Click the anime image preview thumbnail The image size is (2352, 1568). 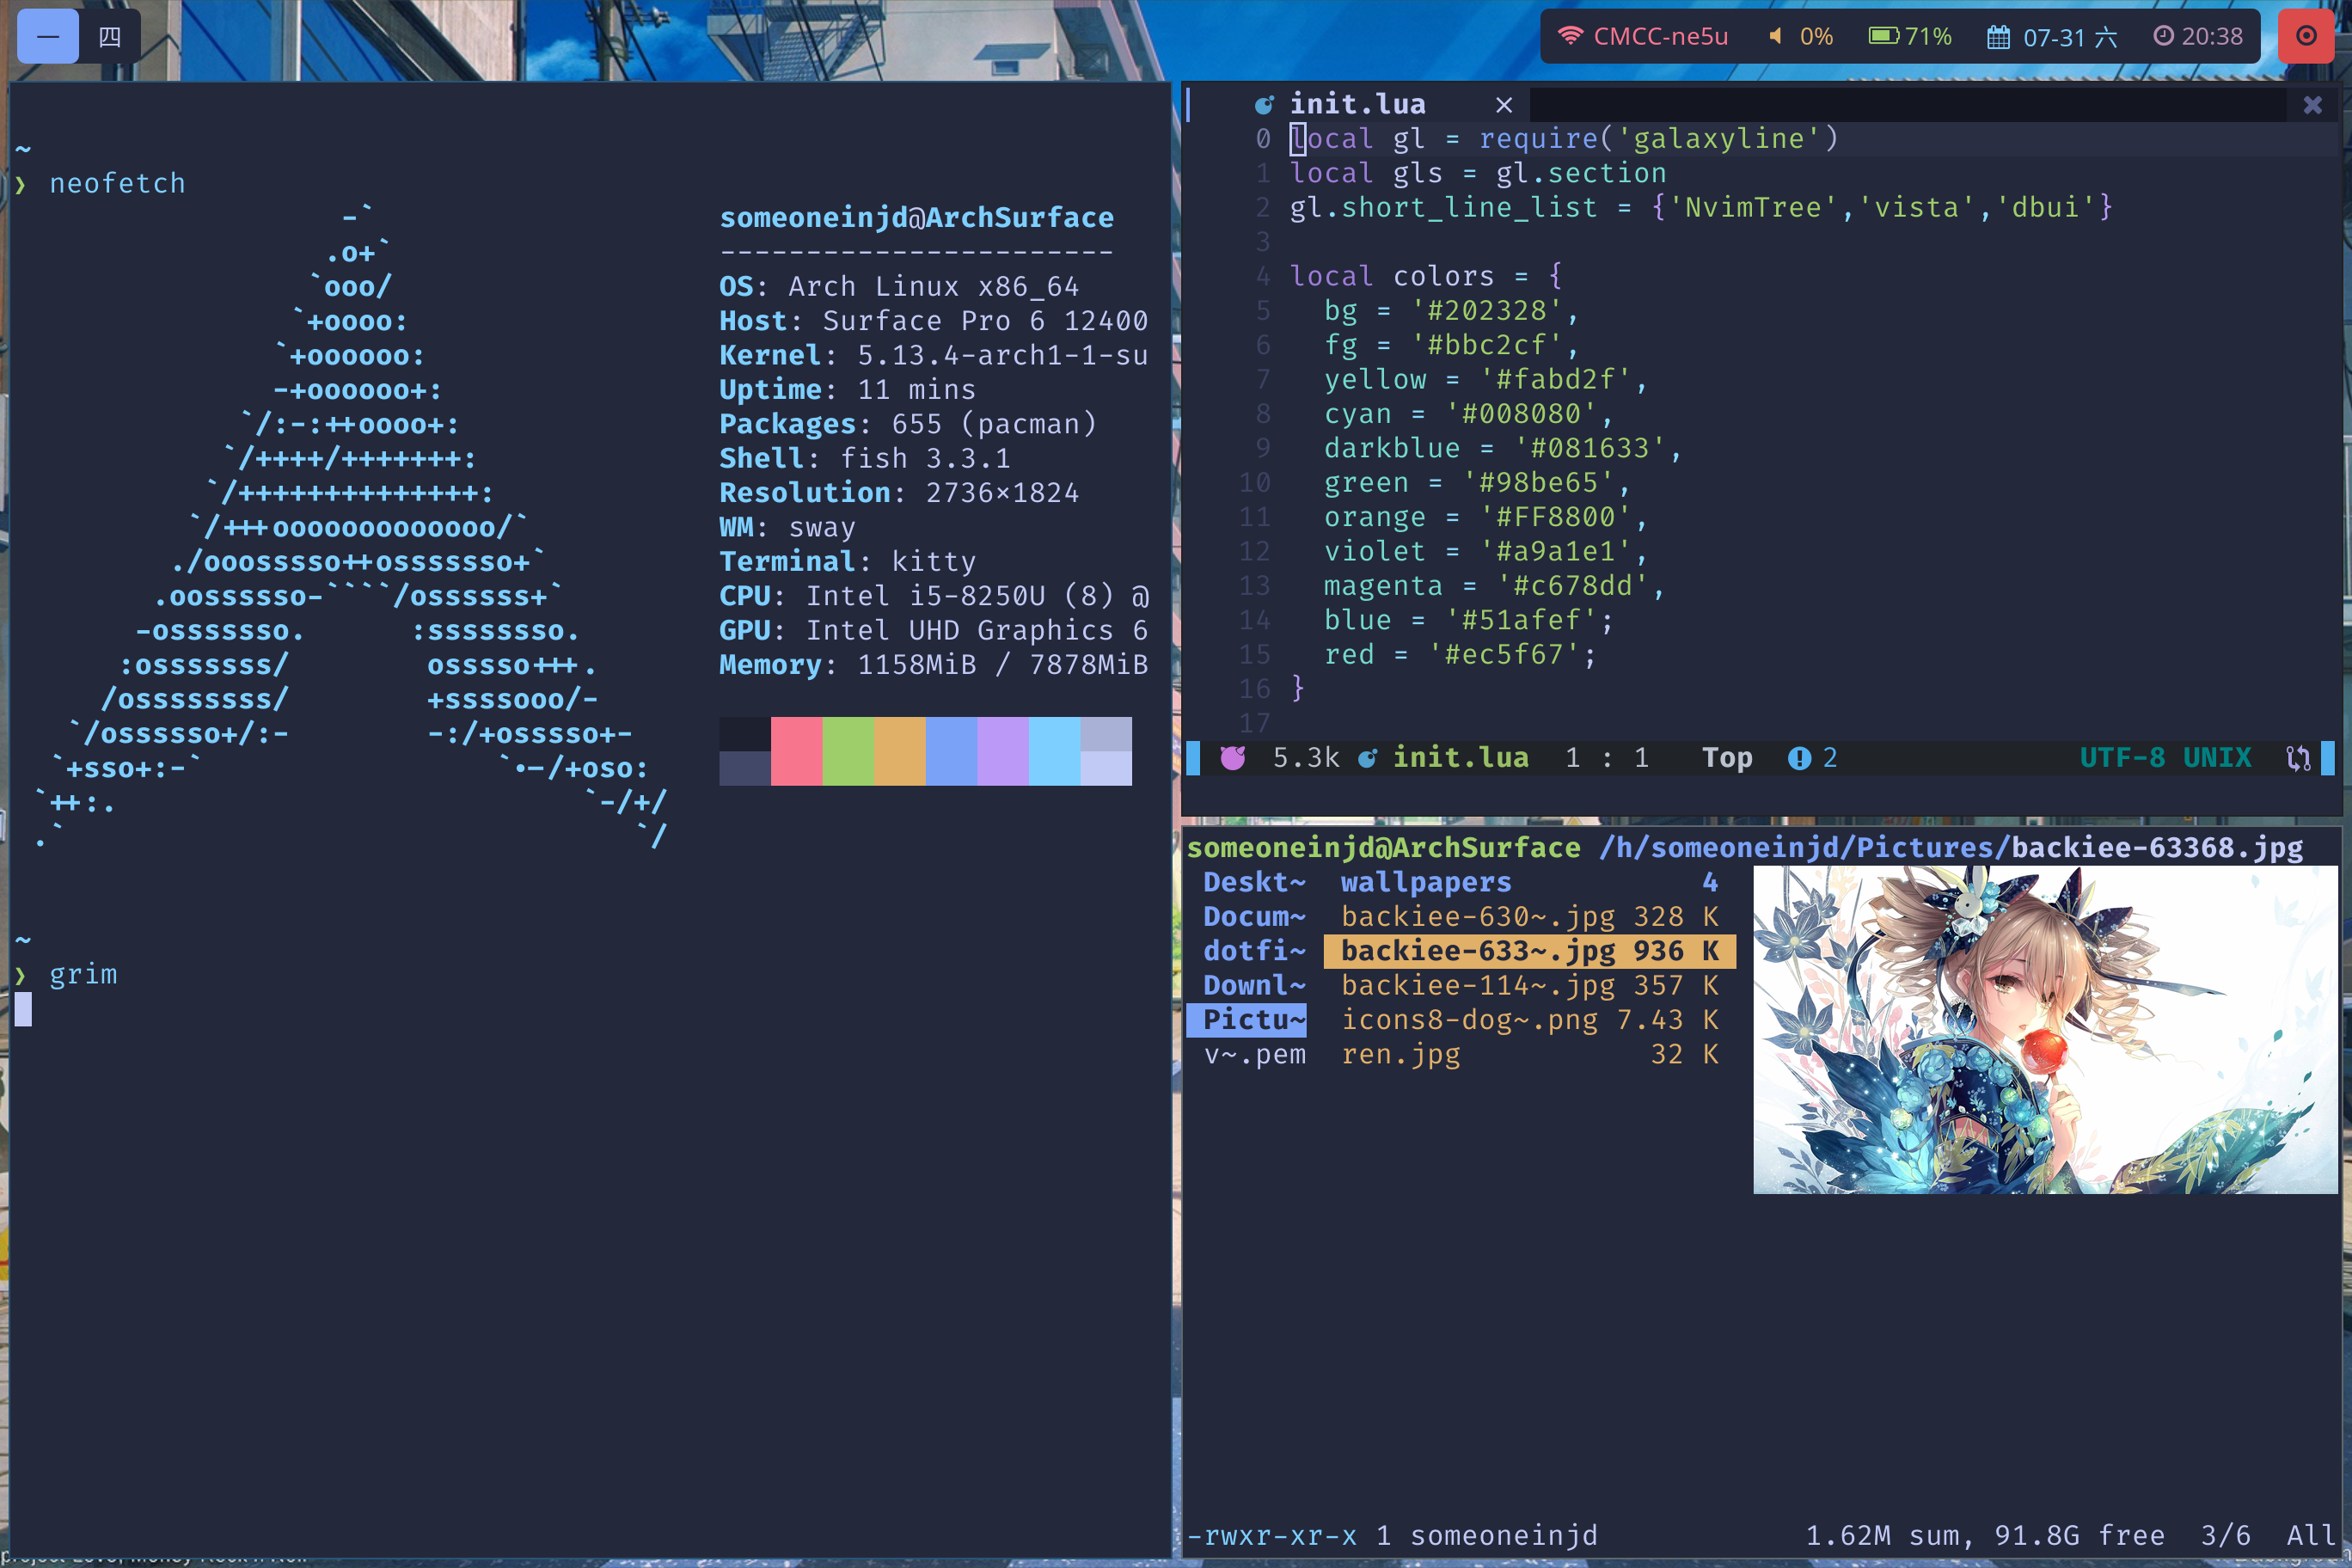coord(2044,1030)
